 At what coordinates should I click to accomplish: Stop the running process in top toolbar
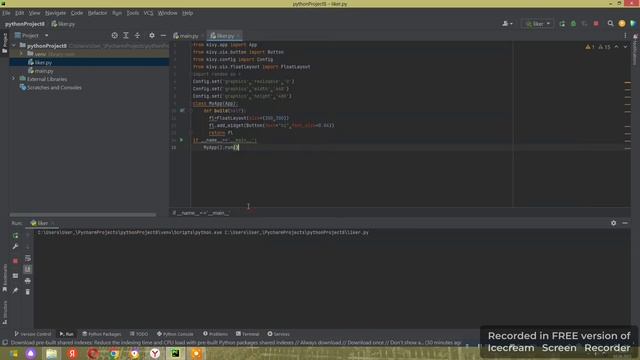point(596,24)
